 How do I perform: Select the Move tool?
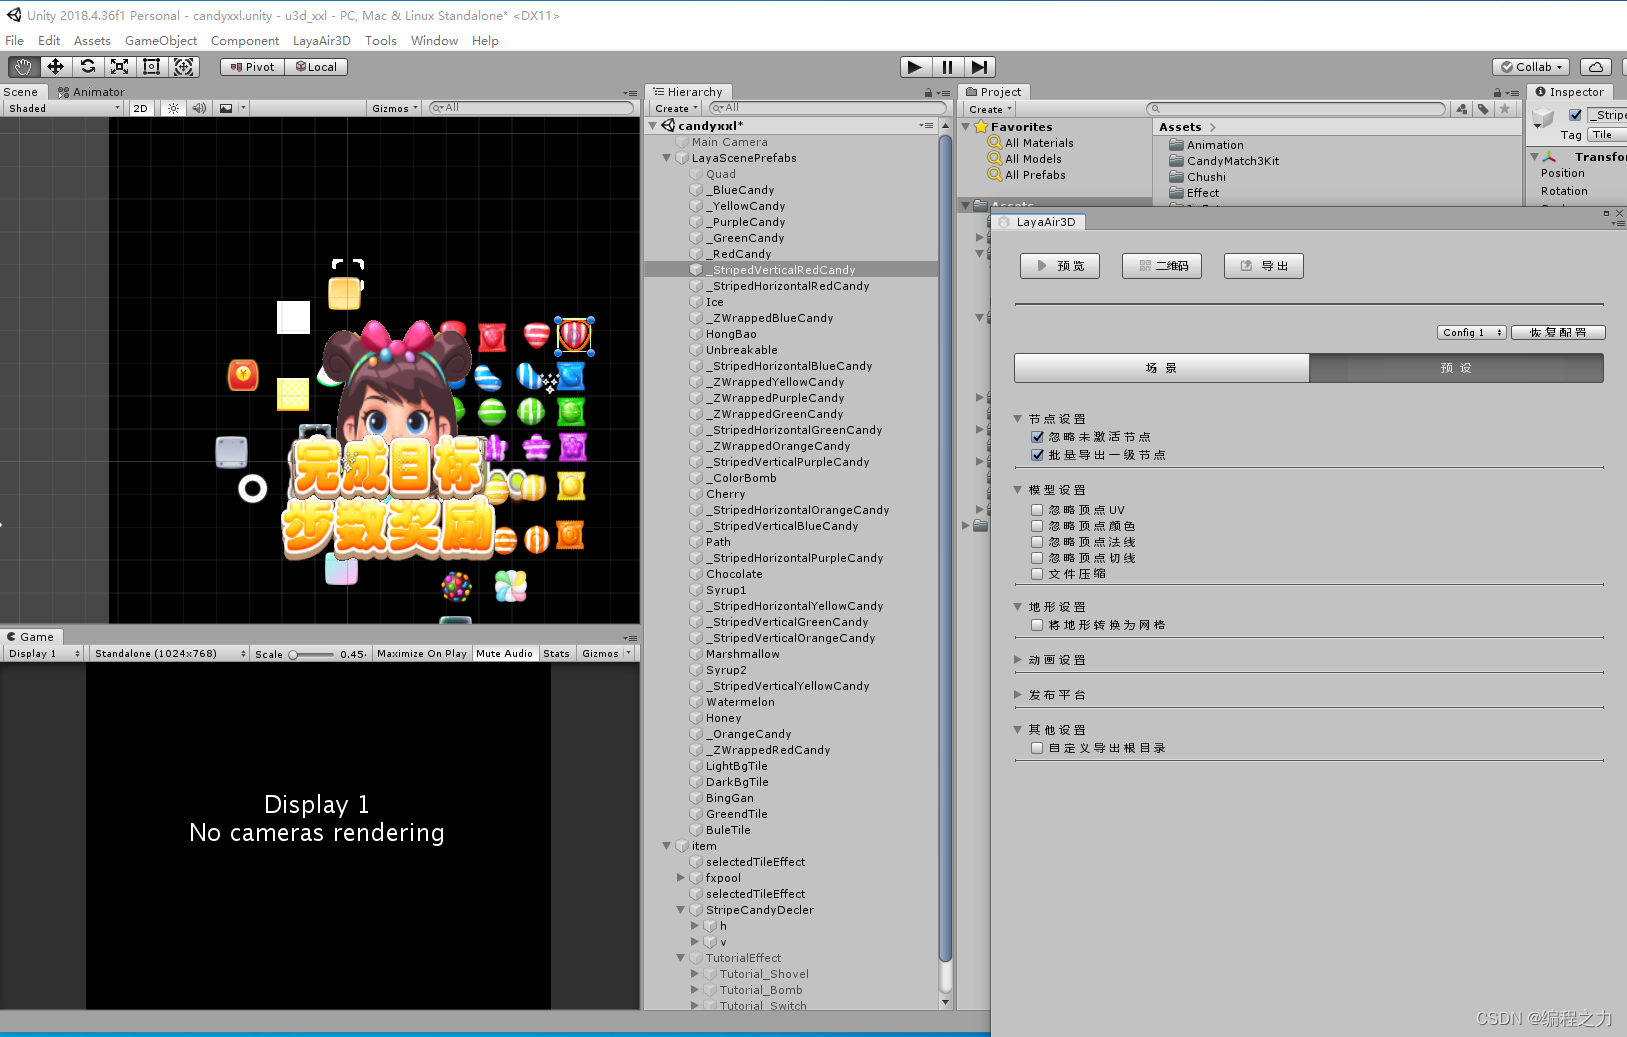tap(55, 67)
